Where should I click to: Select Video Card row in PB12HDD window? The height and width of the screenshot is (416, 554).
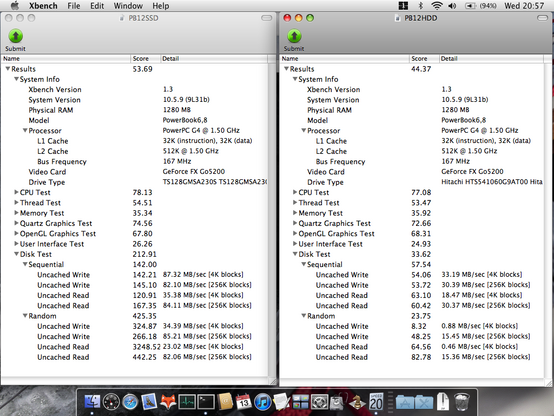[412, 172]
